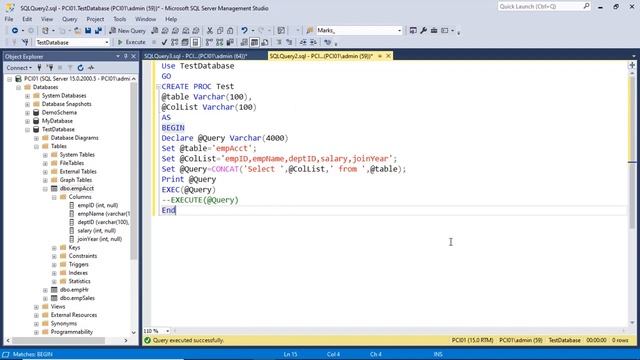Select the dbo.empSales table
640x360 pixels.
[77, 298]
